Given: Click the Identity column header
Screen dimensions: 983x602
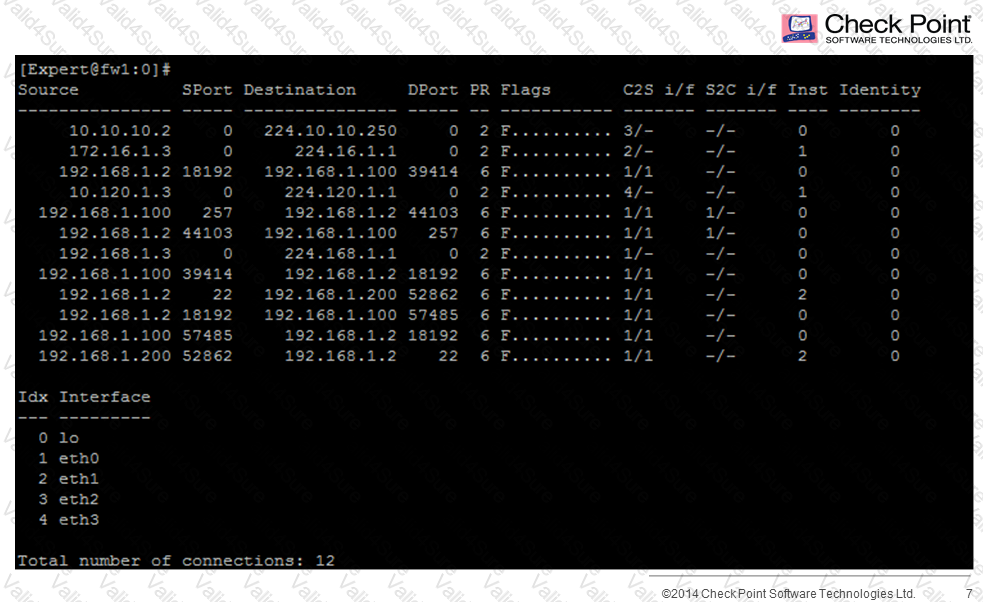Looking at the screenshot, I should (880, 90).
